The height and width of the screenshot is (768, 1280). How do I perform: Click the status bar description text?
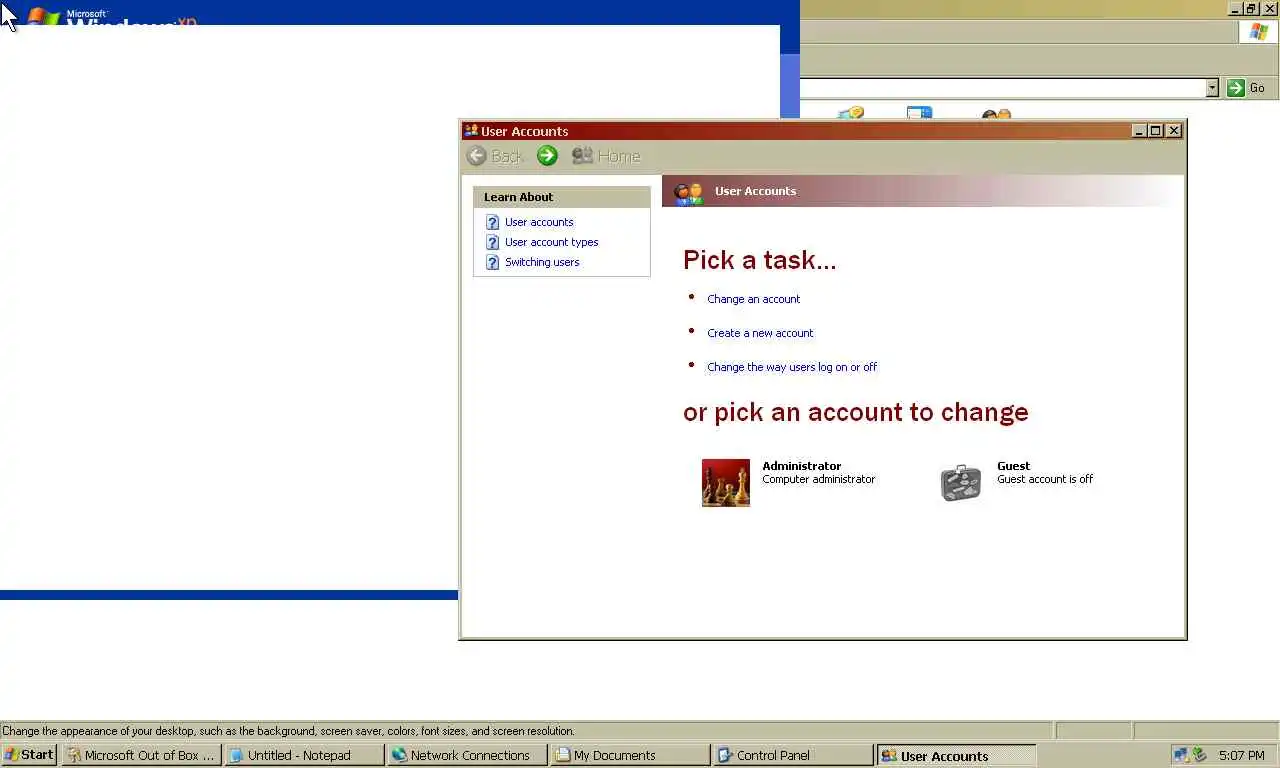pos(289,731)
